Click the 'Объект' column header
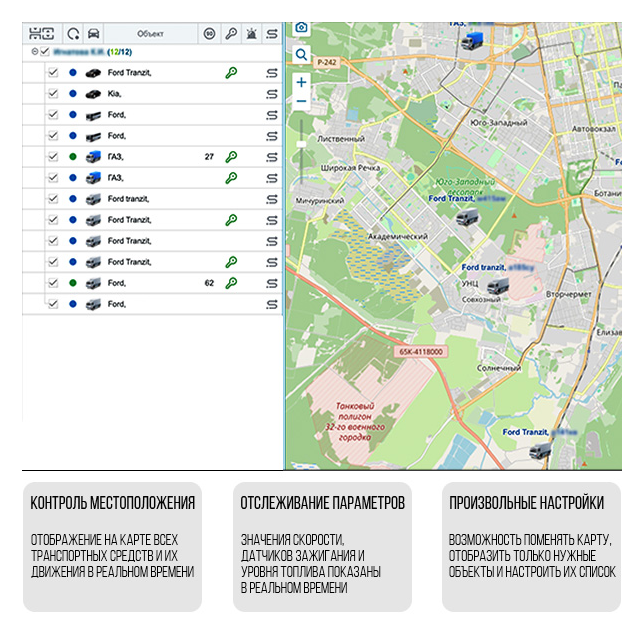This screenshot has height=644, width=644. coord(150,33)
